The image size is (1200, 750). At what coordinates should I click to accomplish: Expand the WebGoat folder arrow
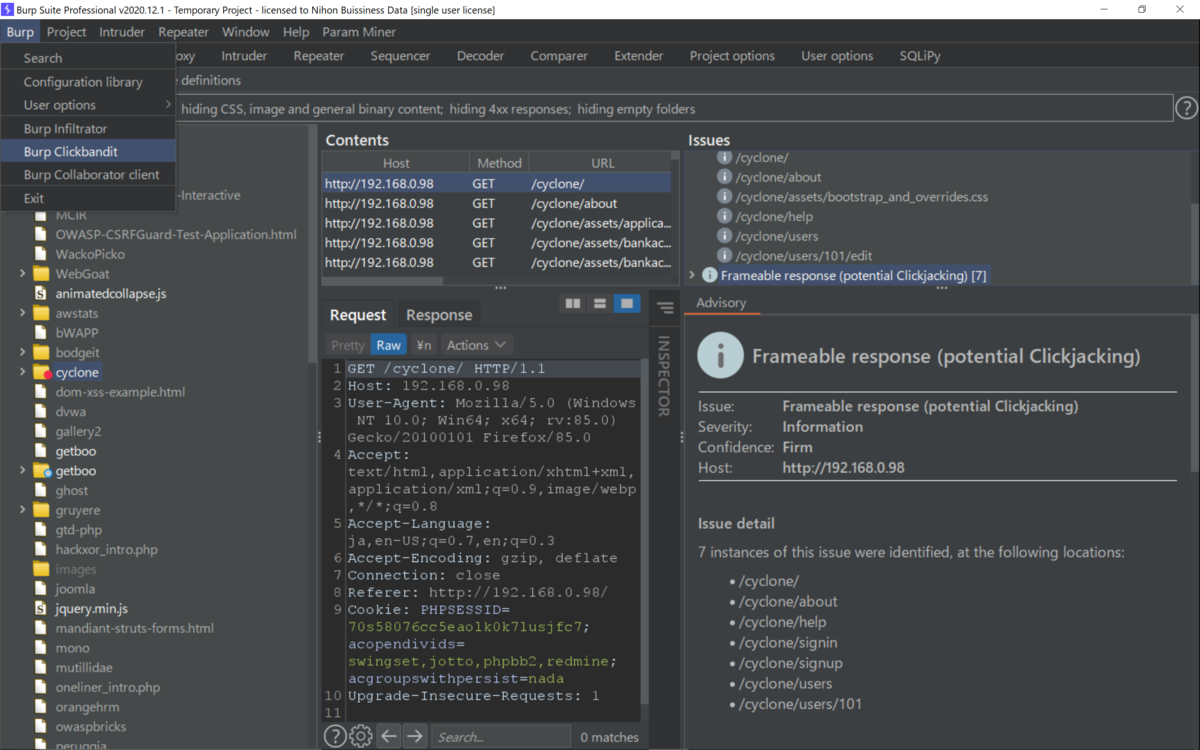[x=23, y=273]
